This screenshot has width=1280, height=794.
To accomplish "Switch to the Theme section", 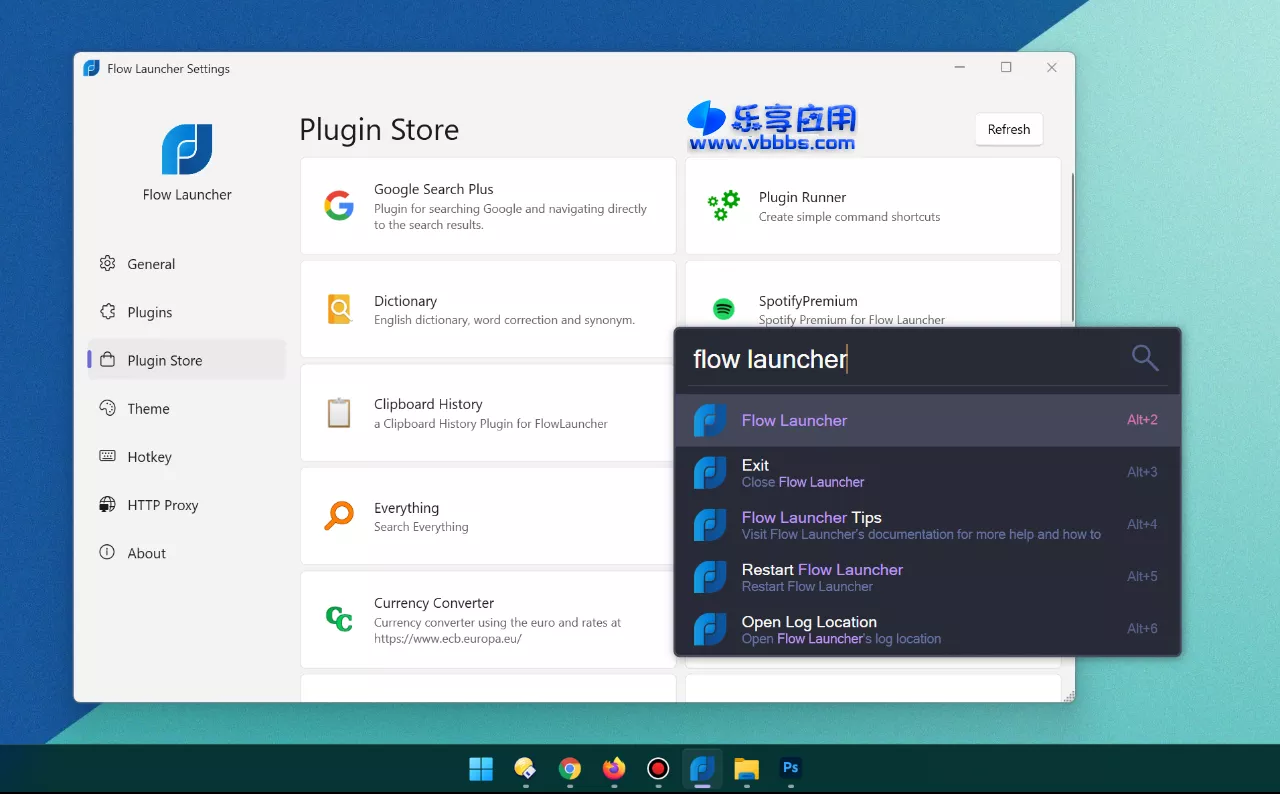I will point(148,408).
